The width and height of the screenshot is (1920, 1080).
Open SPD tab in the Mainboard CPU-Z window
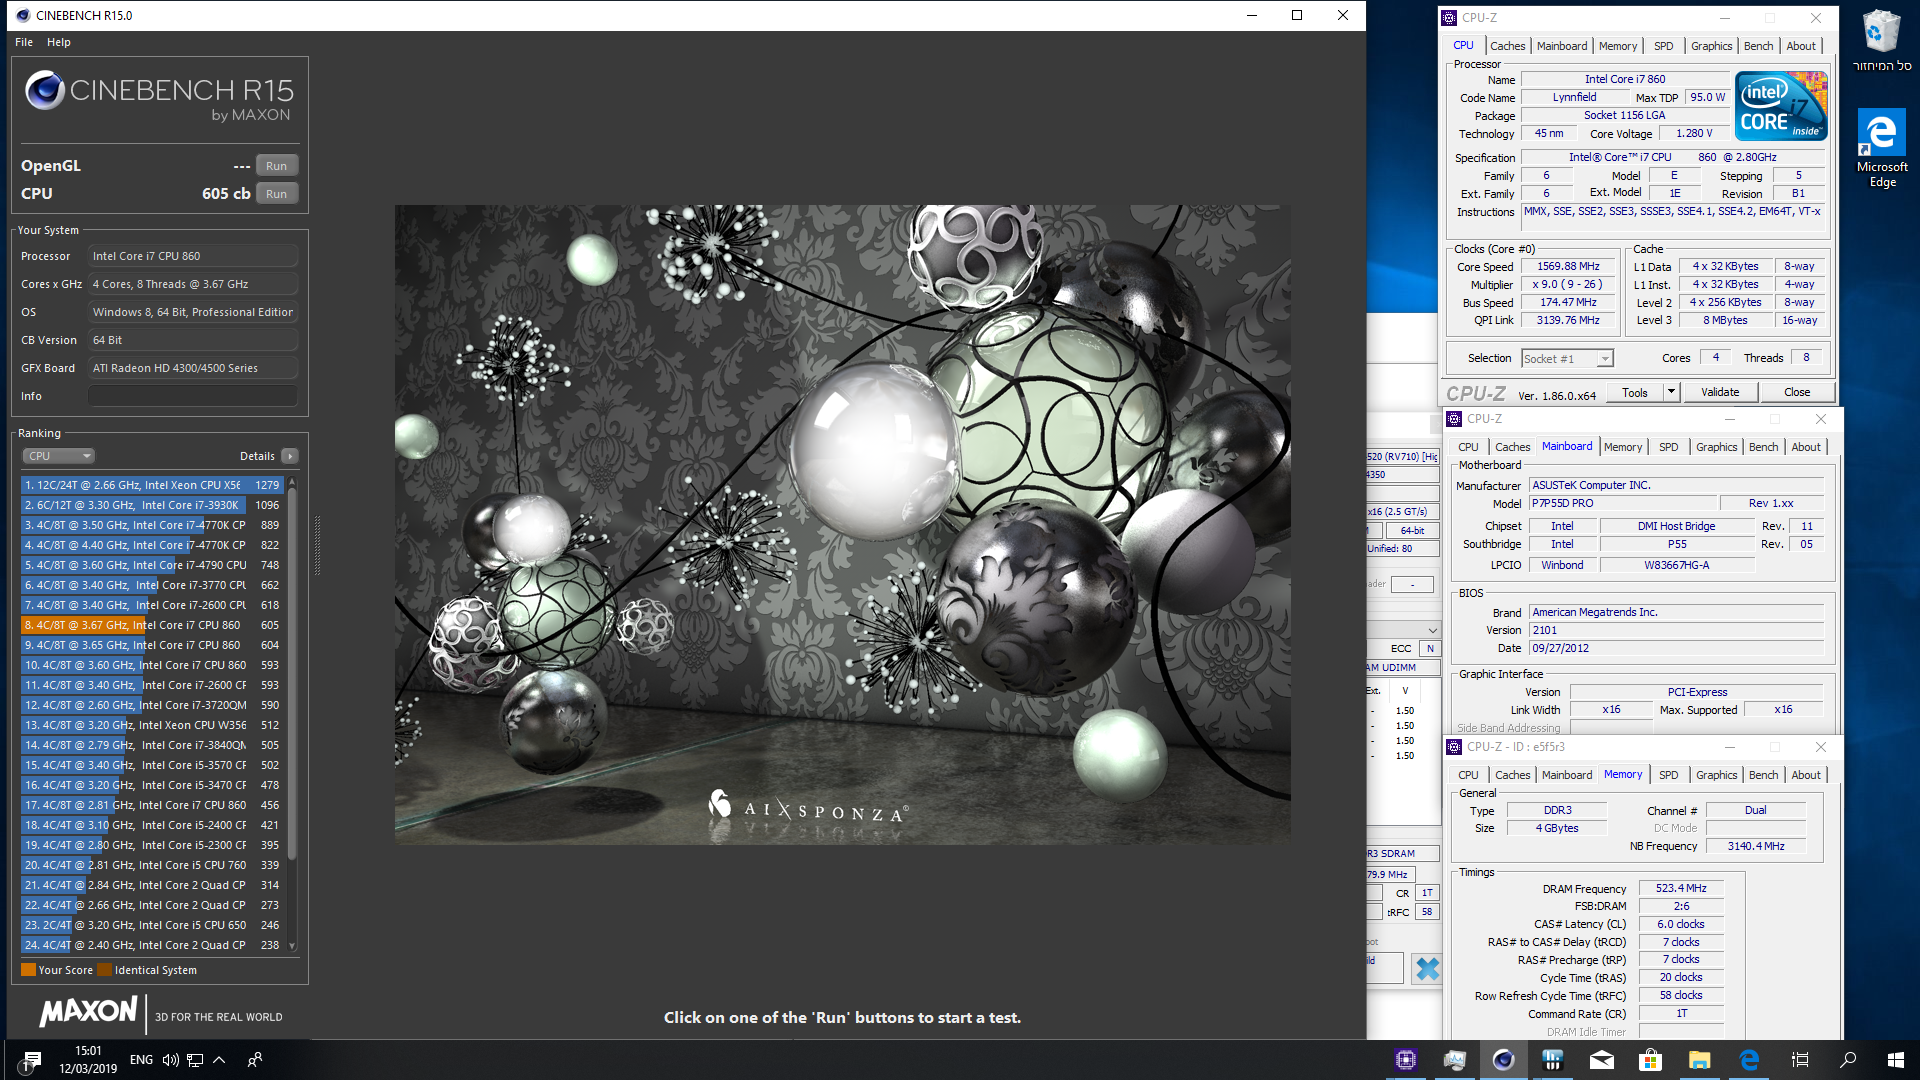click(x=1668, y=447)
